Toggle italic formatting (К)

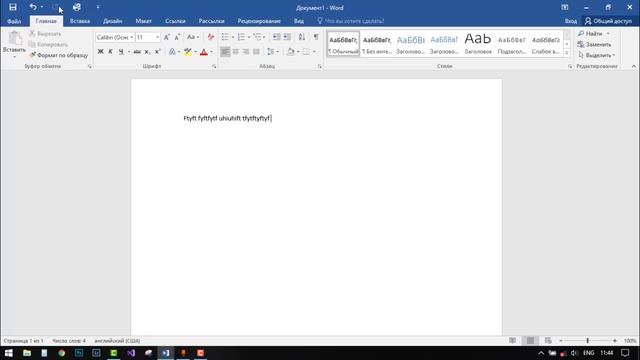[x=110, y=51]
